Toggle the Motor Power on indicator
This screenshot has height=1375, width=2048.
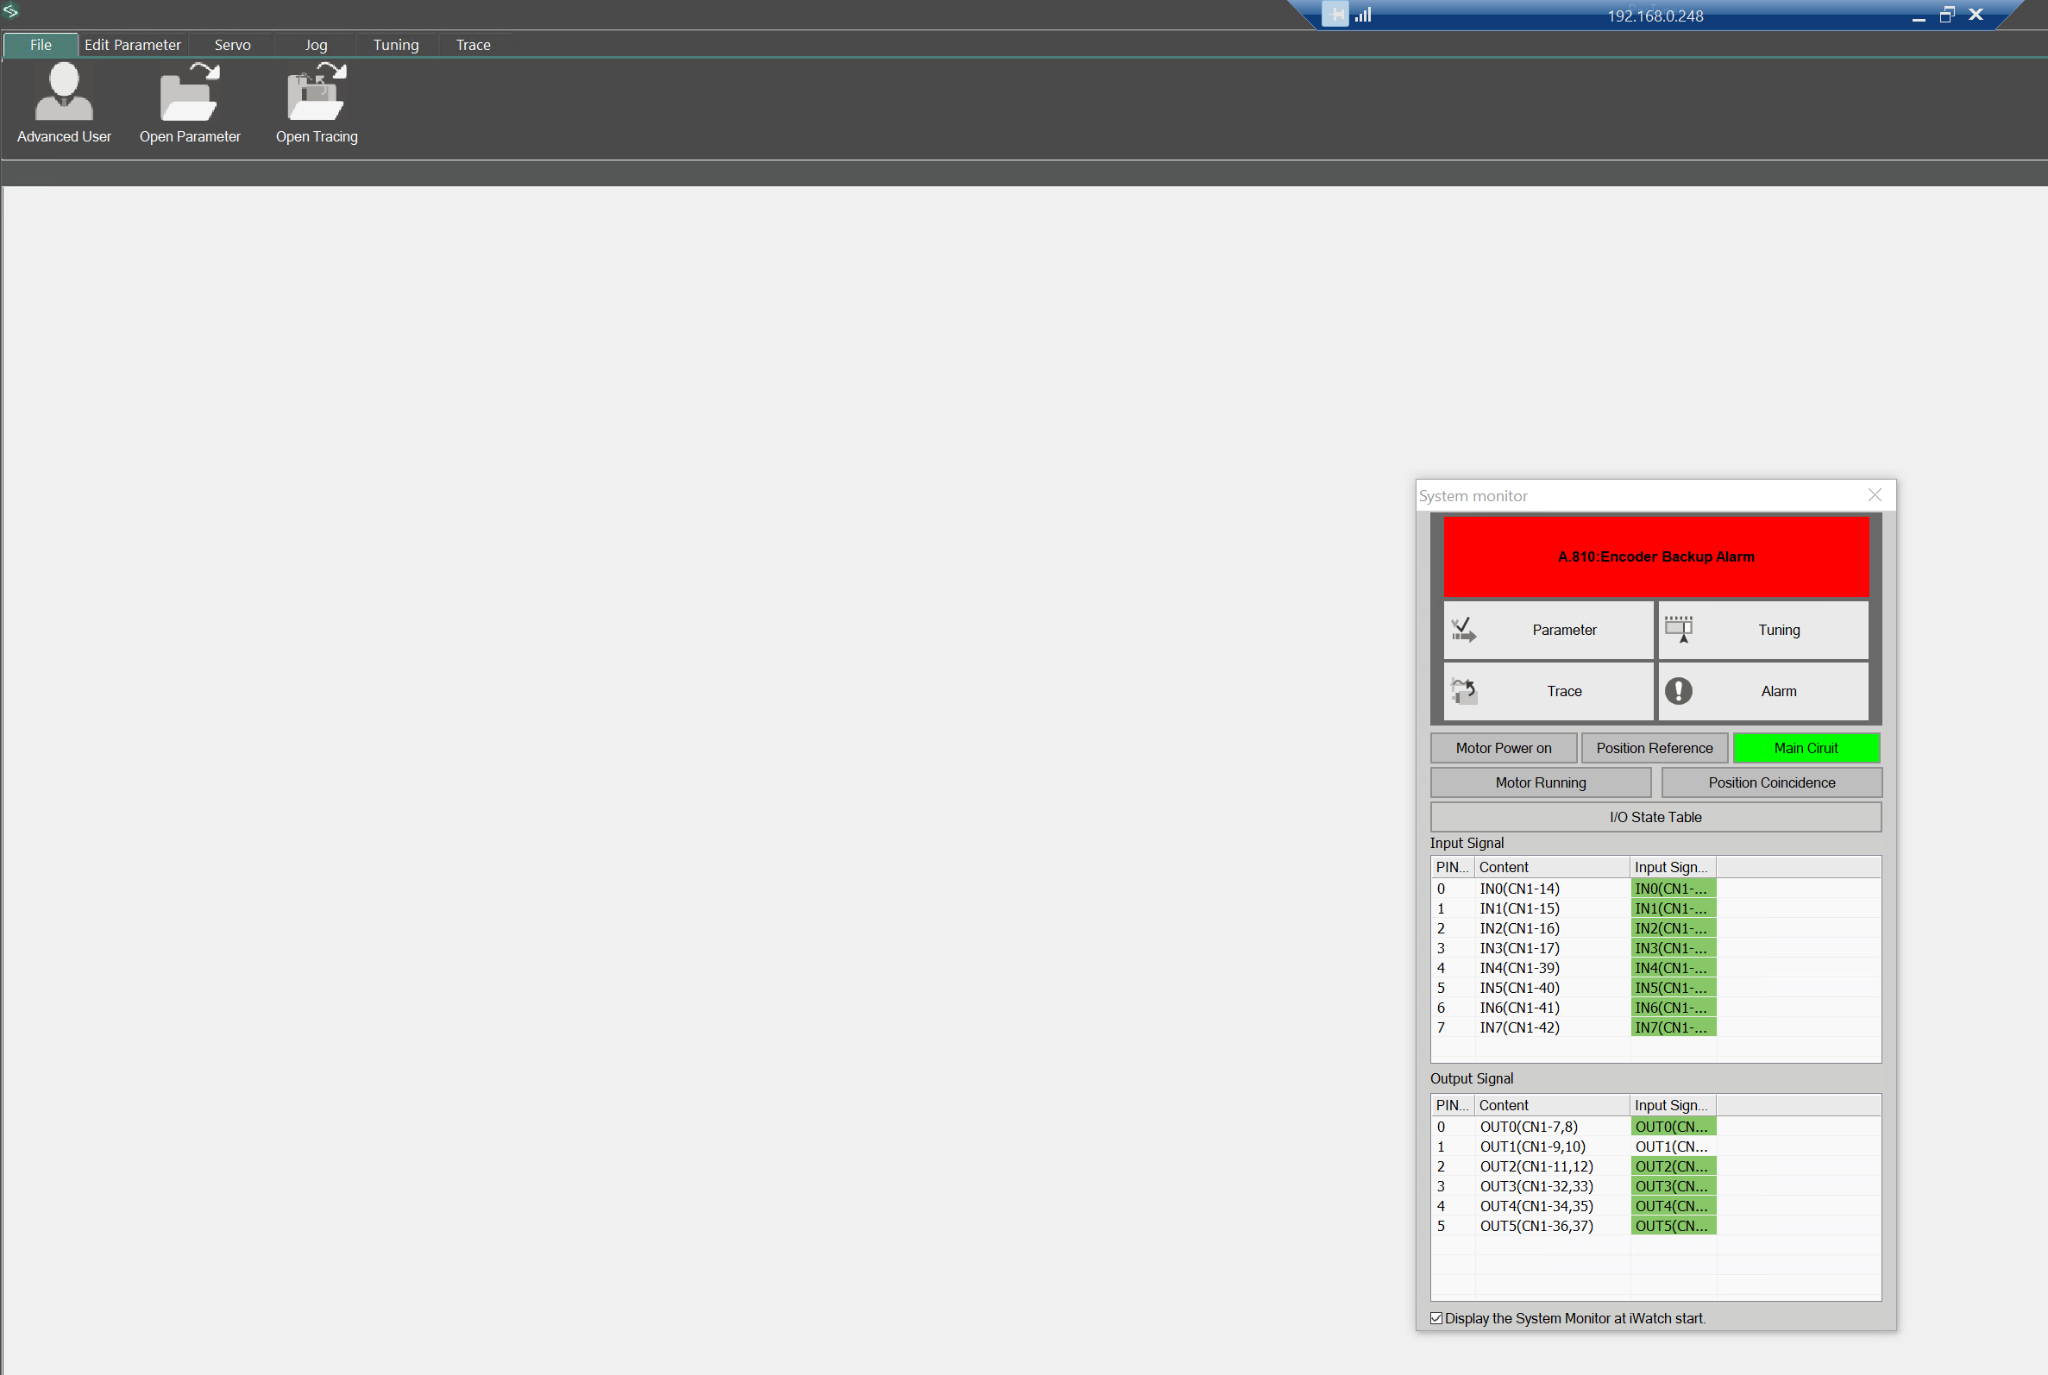[x=1503, y=748]
